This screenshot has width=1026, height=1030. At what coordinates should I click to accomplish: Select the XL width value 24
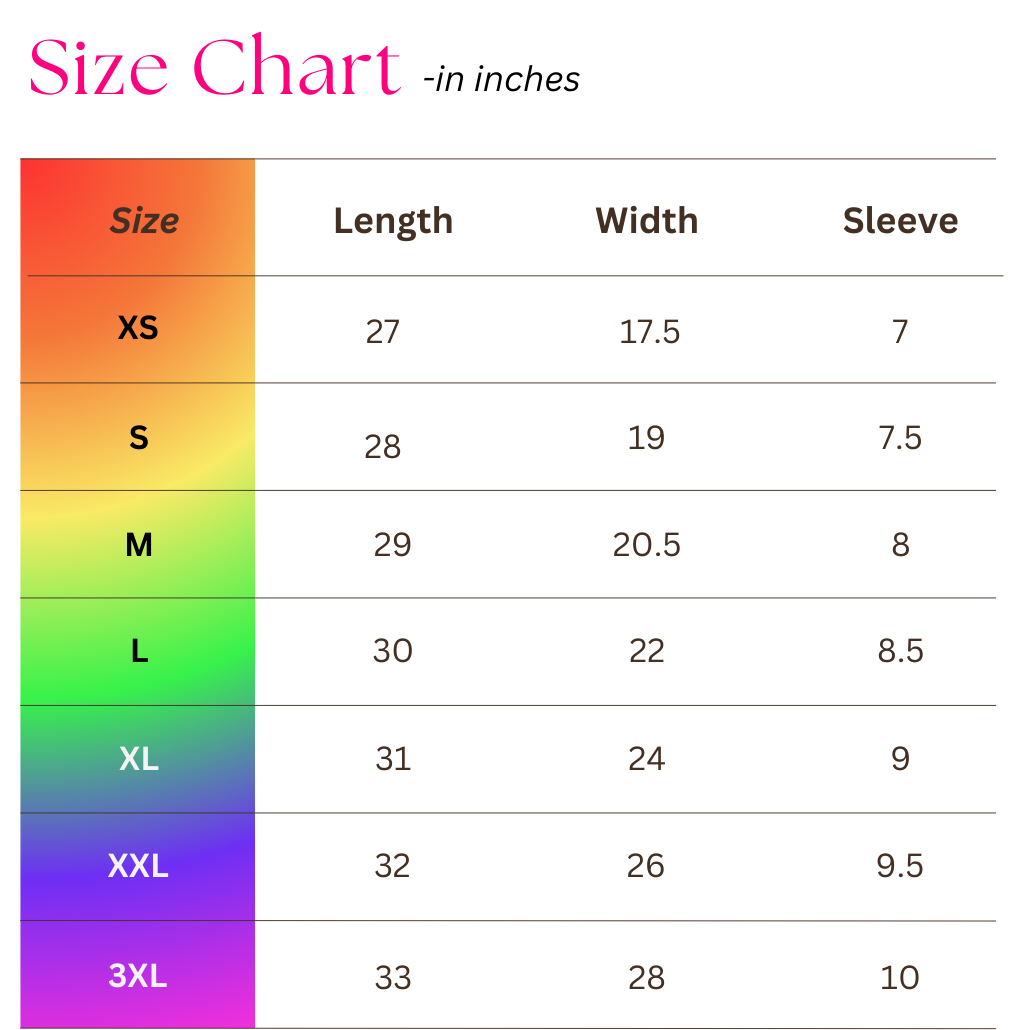(646, 759)
